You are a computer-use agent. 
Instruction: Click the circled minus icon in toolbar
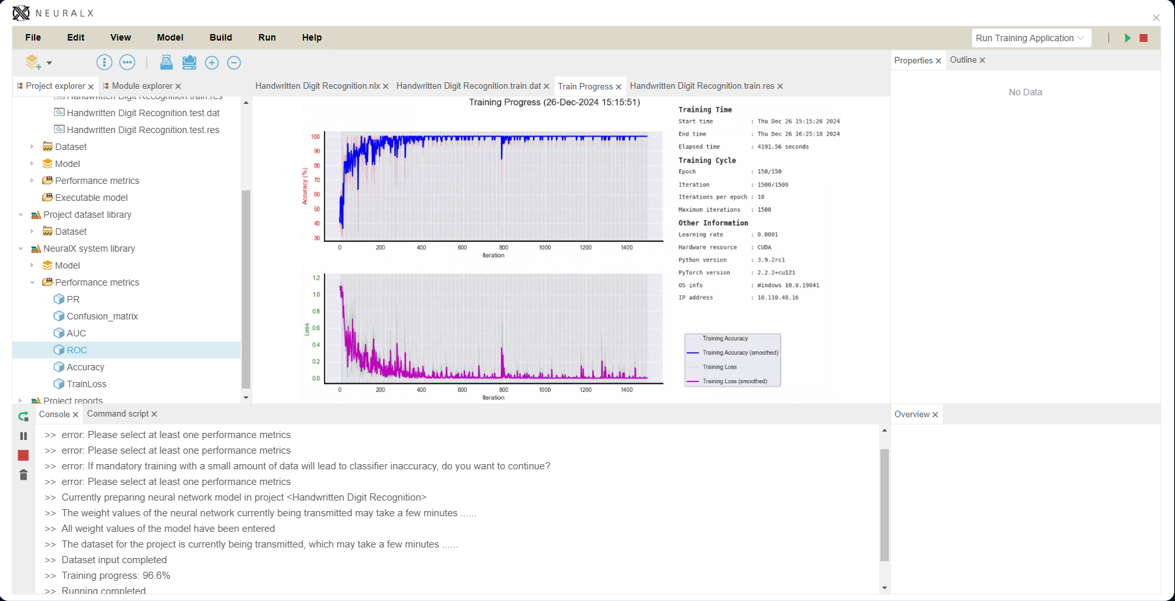234,63
